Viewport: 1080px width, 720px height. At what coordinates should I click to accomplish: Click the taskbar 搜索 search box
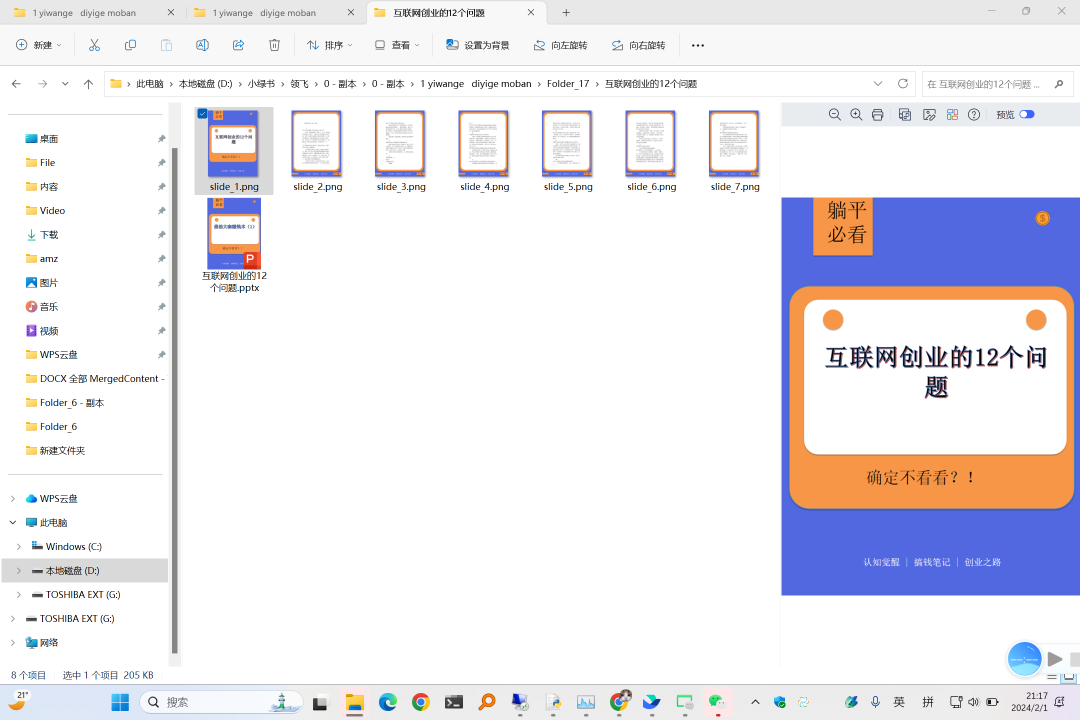tap(221, 702)
